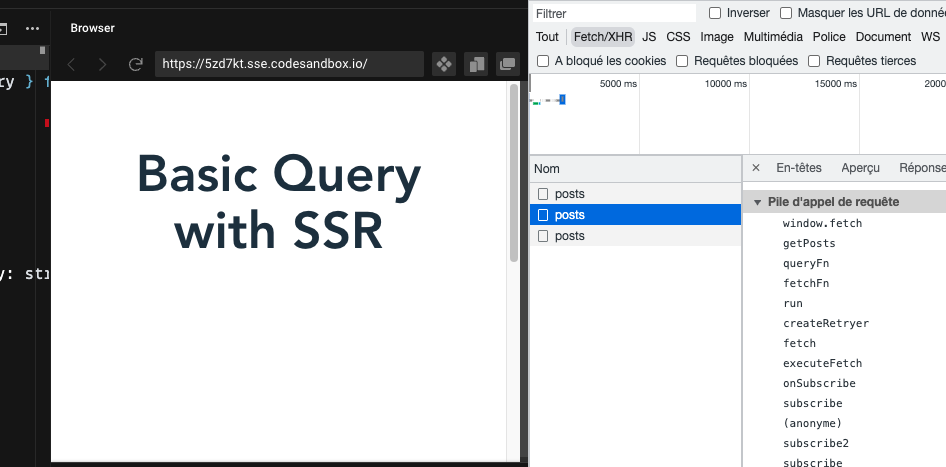This screenshot has width=946, height=467.
Task: Click subscribe2 in the call stack
Action: click(816, 443)
